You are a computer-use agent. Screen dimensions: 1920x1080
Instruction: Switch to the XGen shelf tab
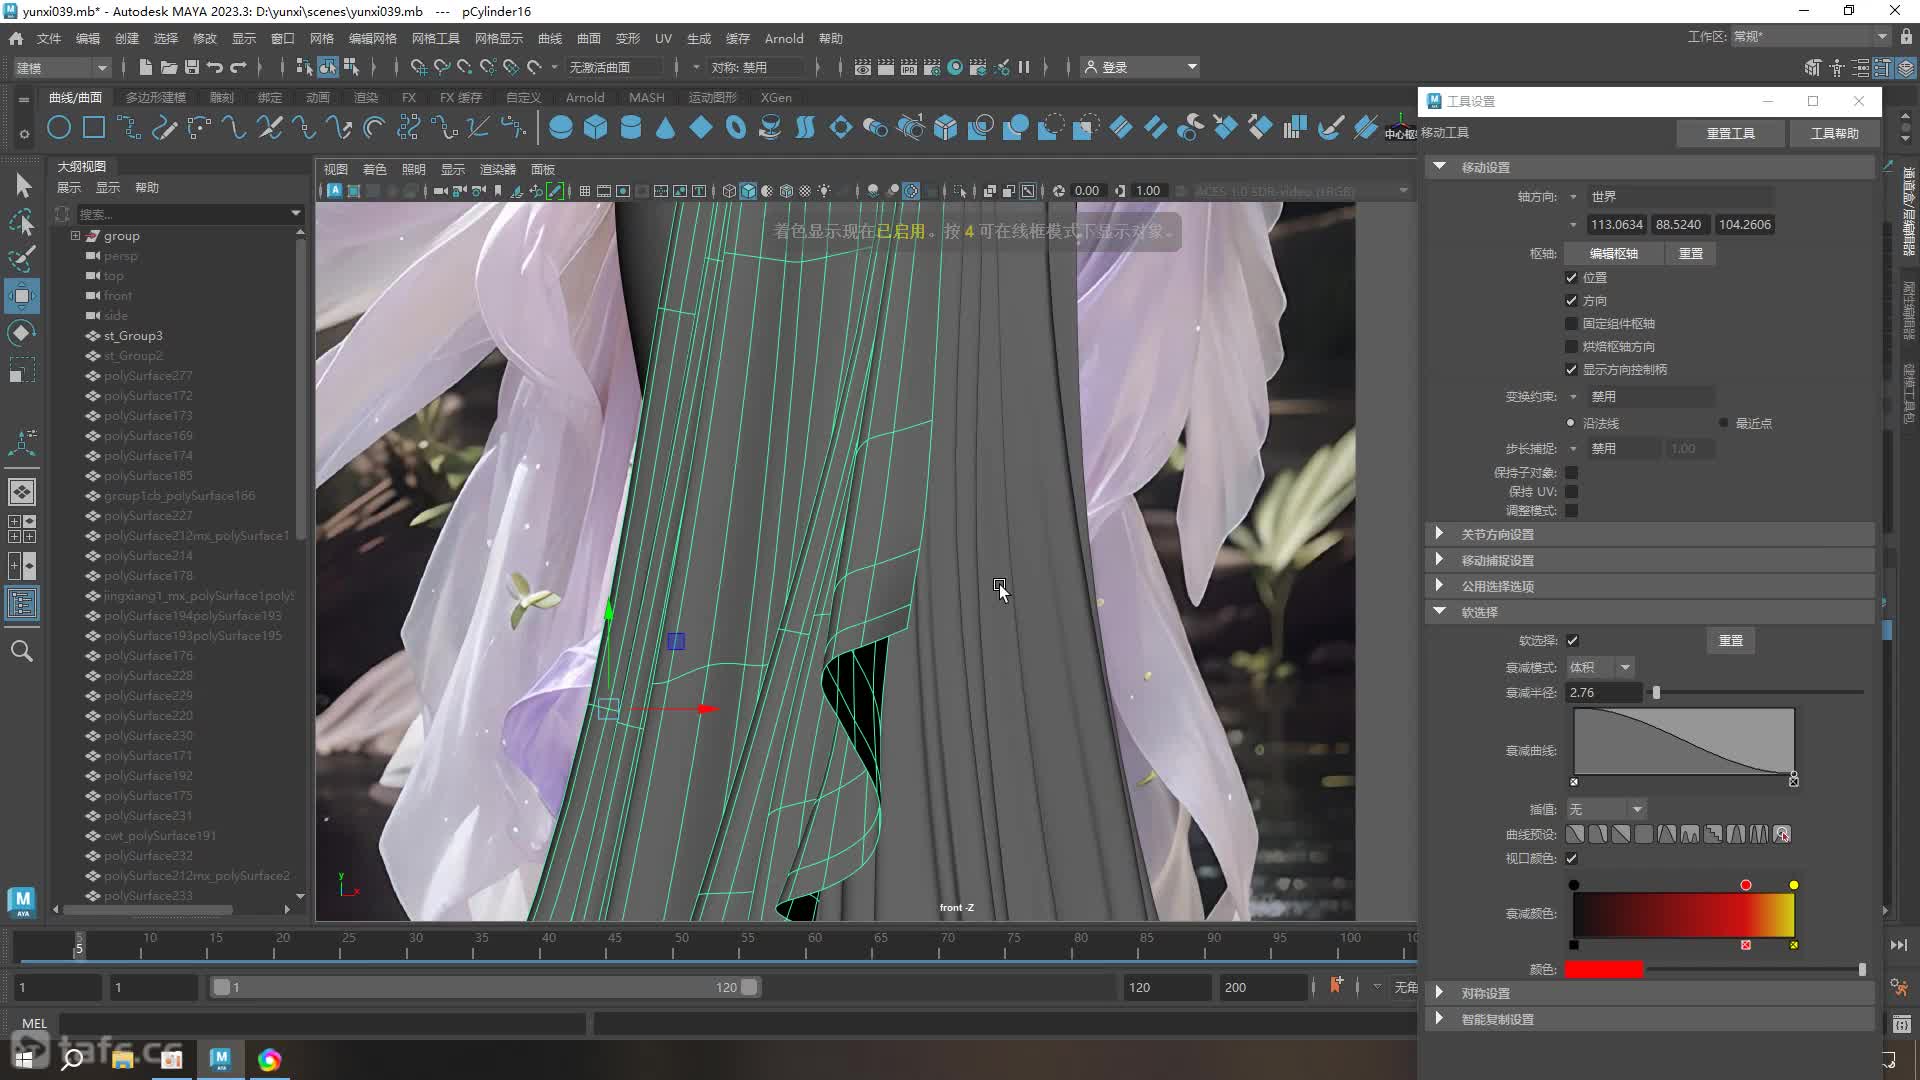click(776, 97)
